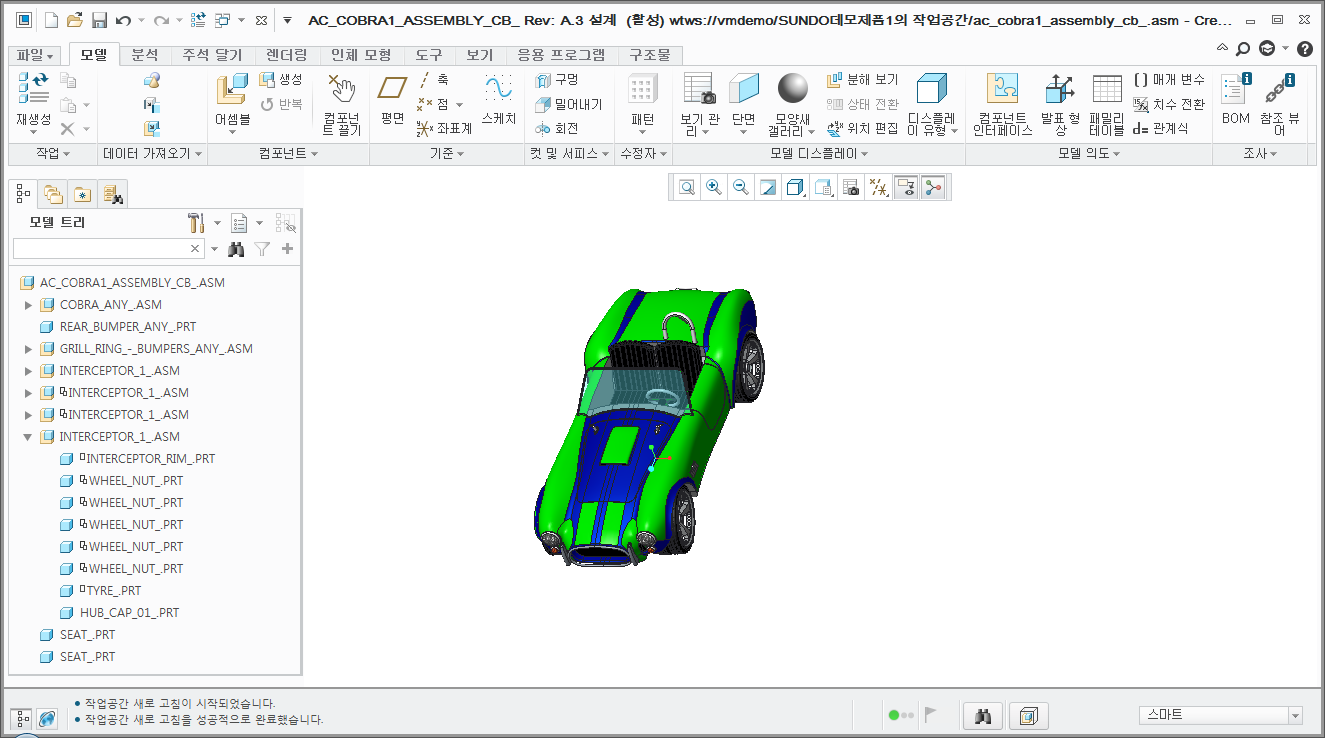Click inside the model tree search field
Image resolution: width=1325 pixels, height=738 pixels.
tap(100, 247)
